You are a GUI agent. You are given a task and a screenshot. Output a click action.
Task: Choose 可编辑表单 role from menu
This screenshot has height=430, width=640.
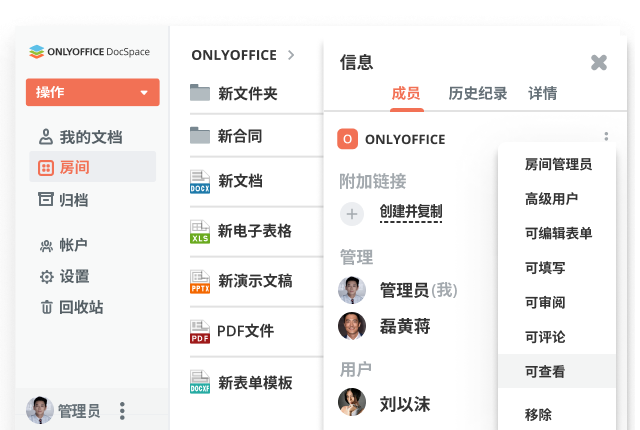557,233
